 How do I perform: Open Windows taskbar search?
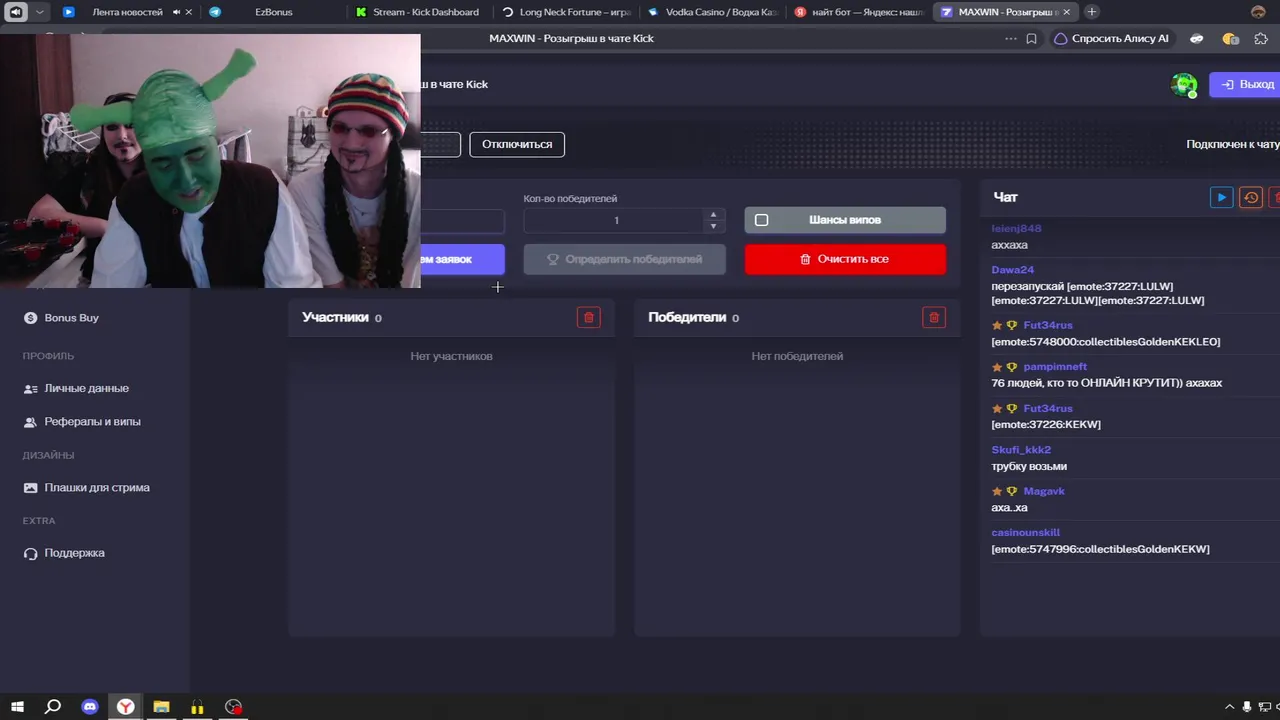click(x=53, y=707)
